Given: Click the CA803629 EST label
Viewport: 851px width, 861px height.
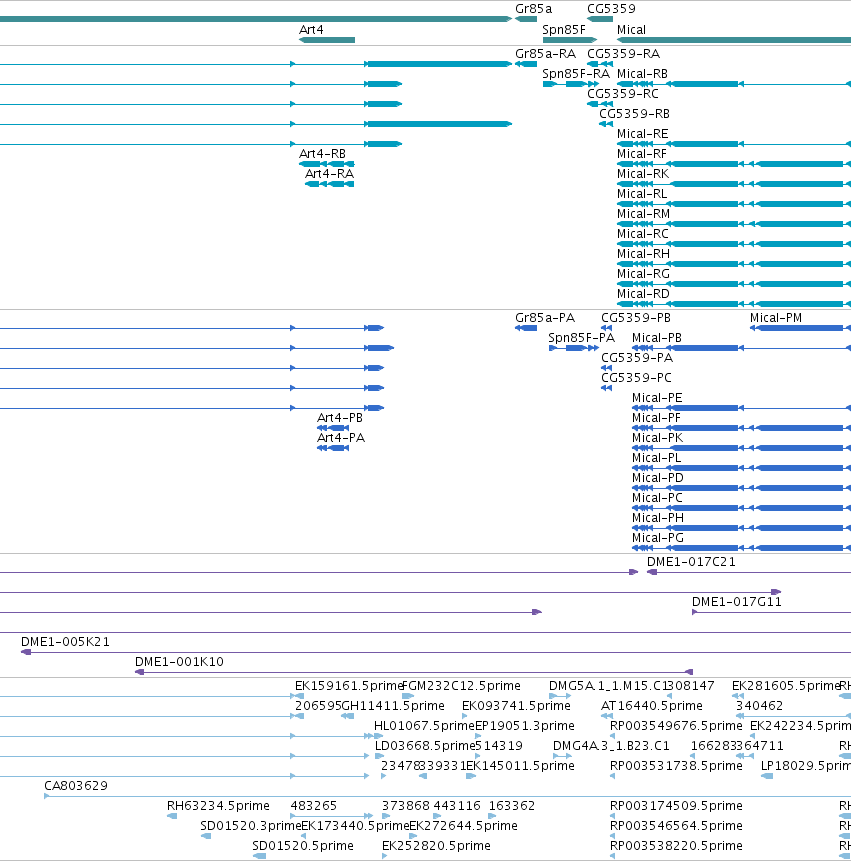Looking at the screenshot, I should [x=76, y=786].
